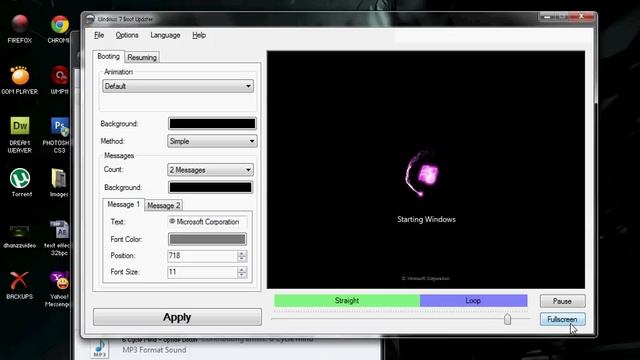Click the Apply button

pos(177,317)
